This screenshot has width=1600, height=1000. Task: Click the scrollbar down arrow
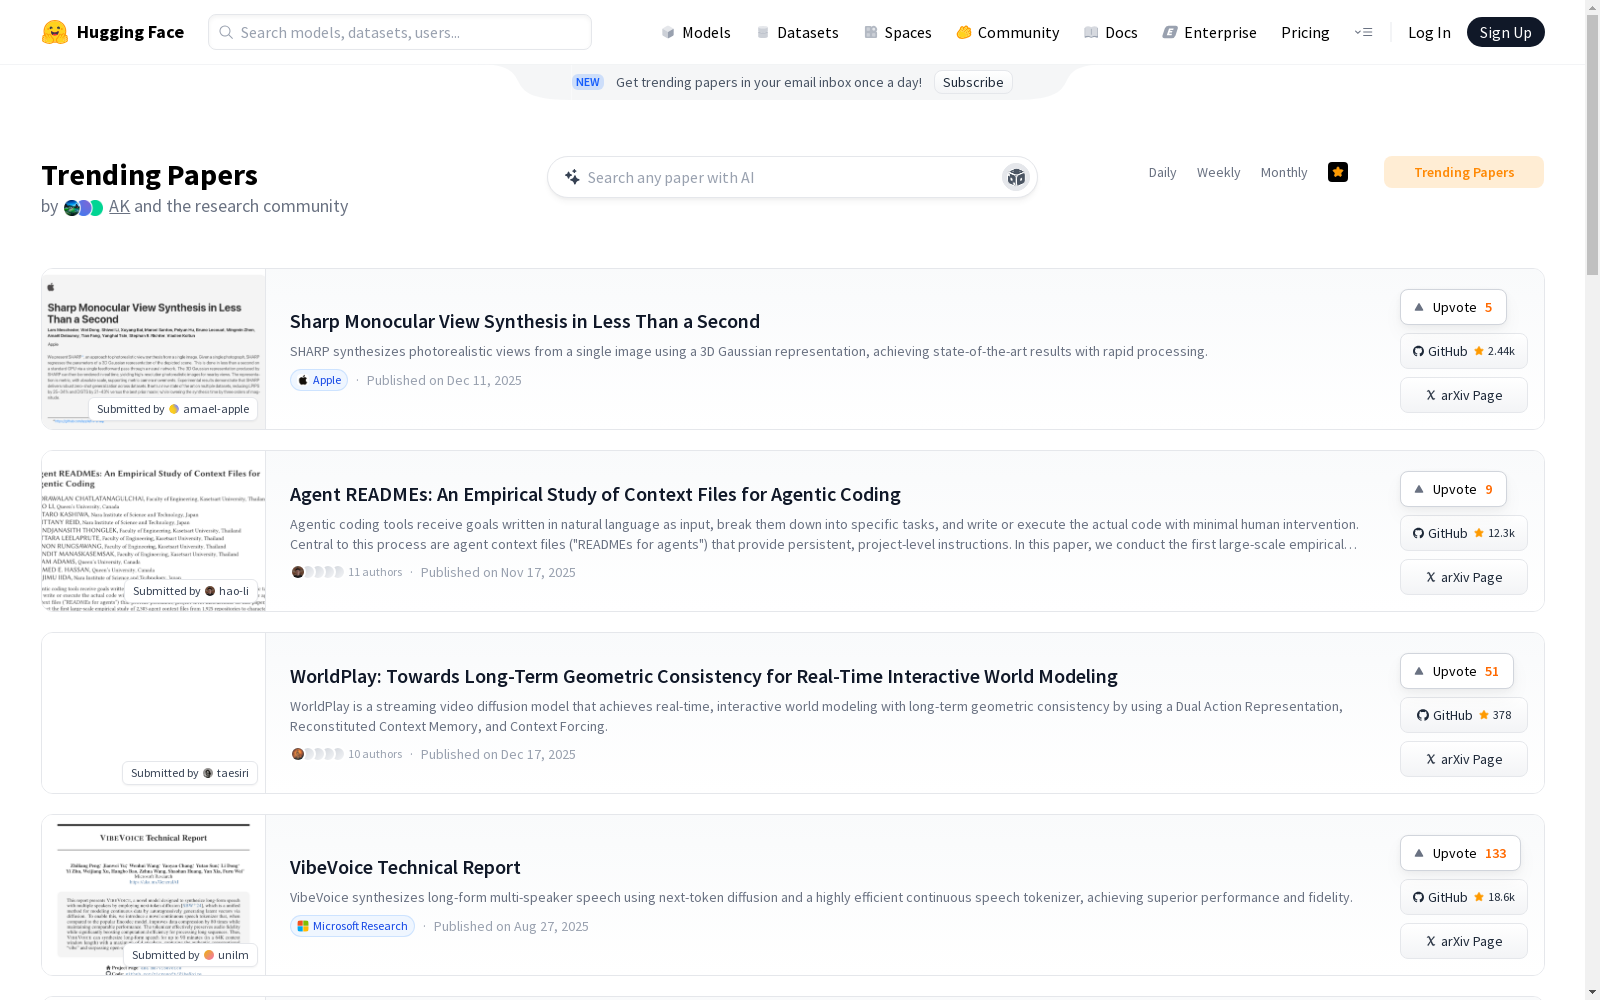[x=1592, y=992]
